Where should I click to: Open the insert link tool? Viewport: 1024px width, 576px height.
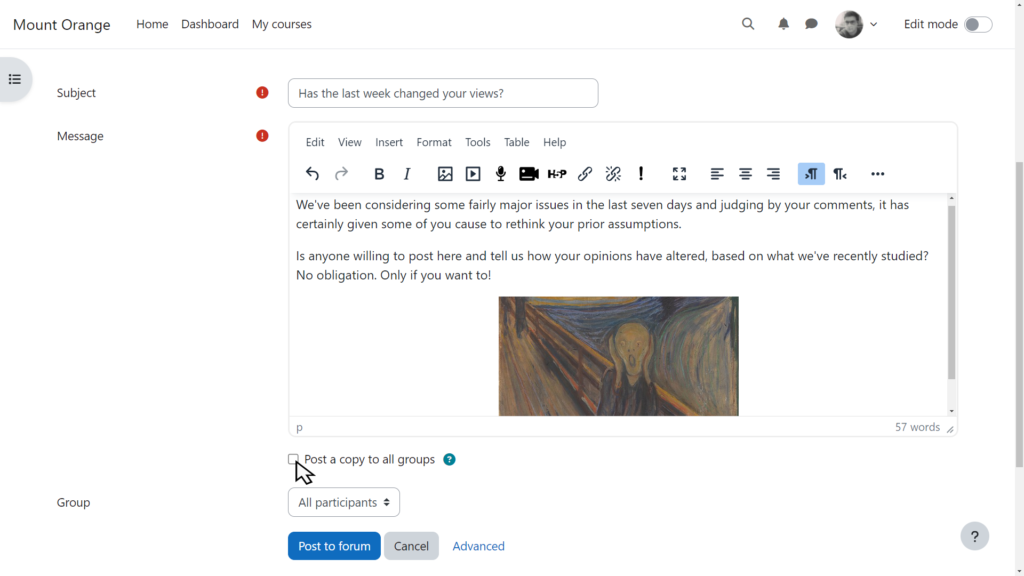(x=585, y=174)
